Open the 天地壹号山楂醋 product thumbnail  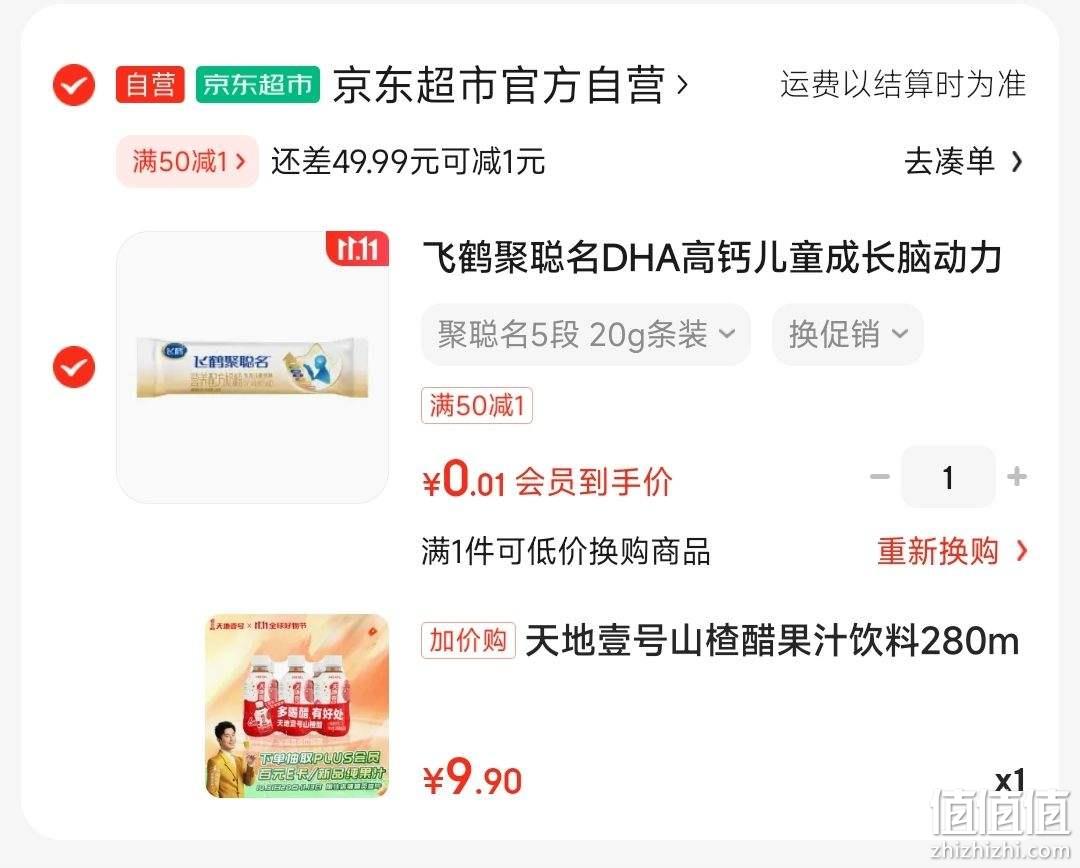coord(298,706)
